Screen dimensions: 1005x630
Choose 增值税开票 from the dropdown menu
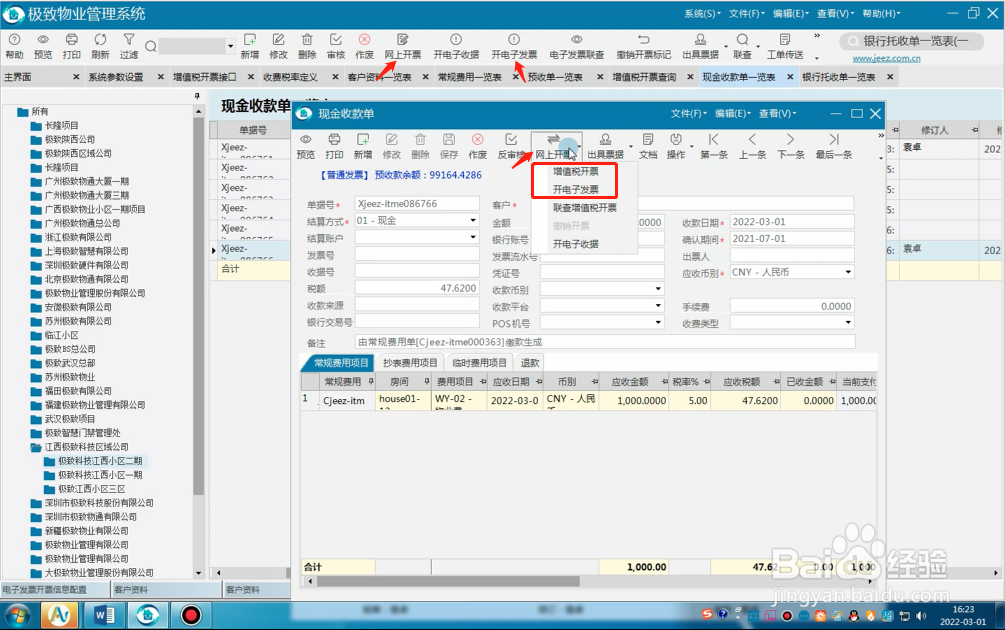click(576, 172)
